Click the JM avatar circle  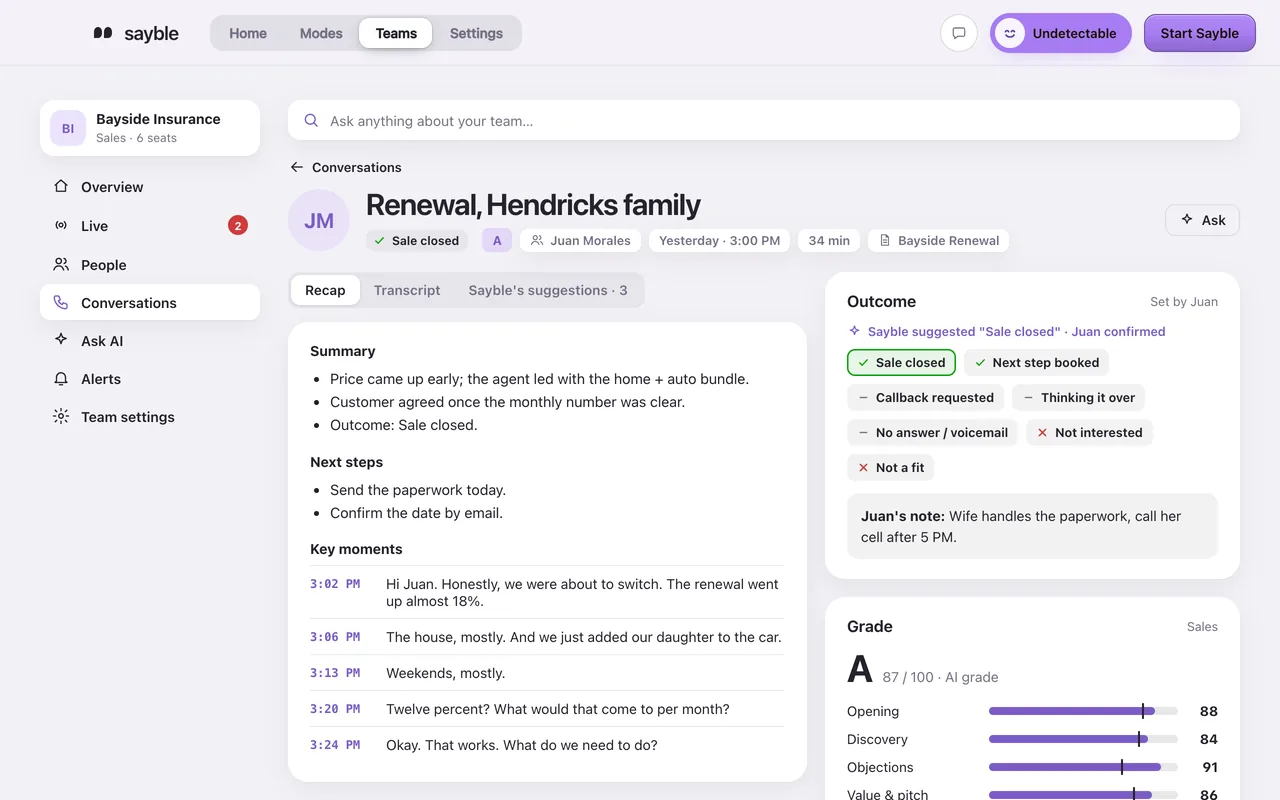(x=319, y=220)
